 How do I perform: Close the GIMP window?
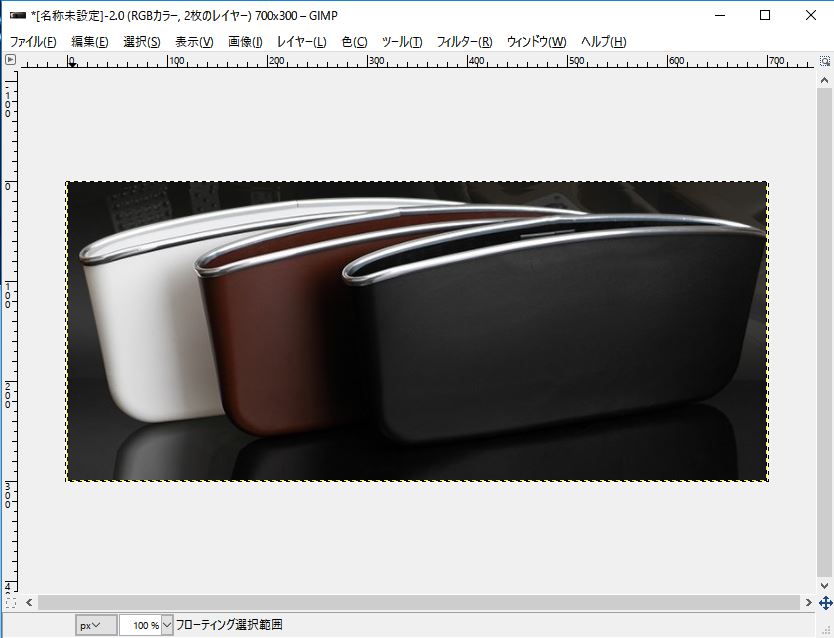(811, 15)
